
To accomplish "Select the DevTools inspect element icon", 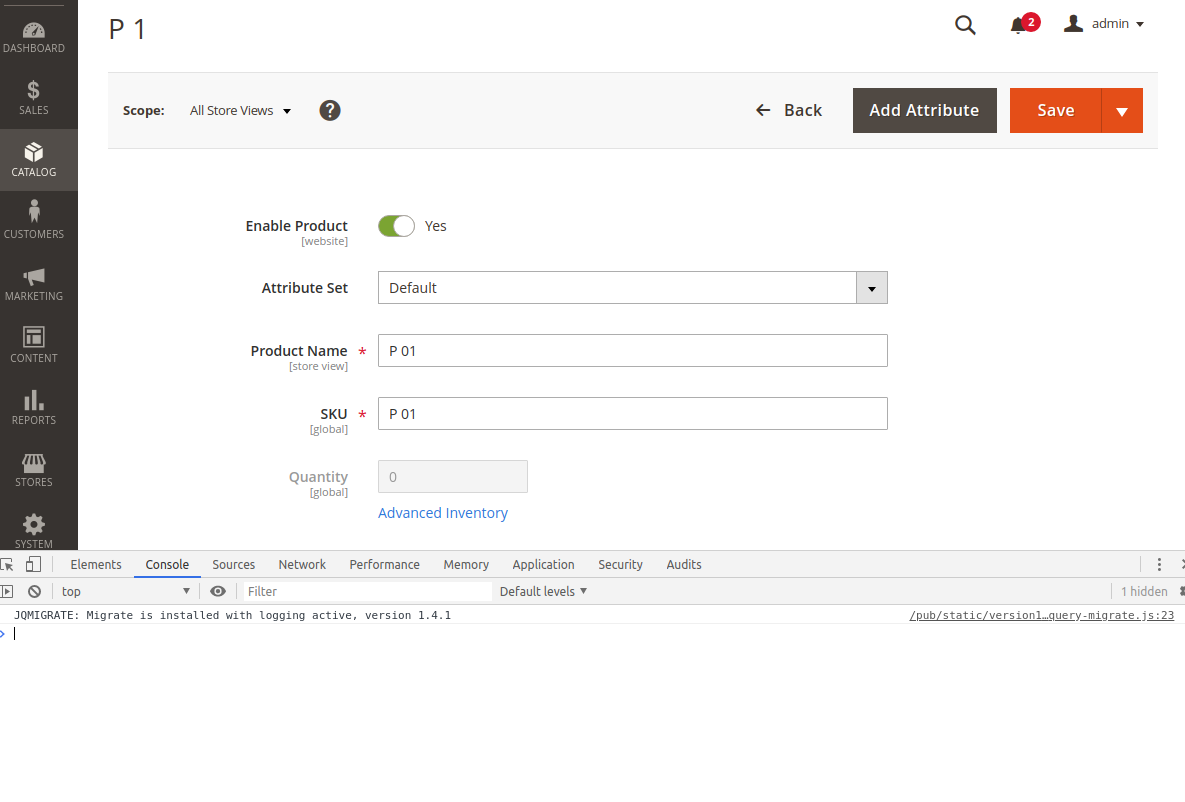I will pyautogui.click(x=7, y=565).
